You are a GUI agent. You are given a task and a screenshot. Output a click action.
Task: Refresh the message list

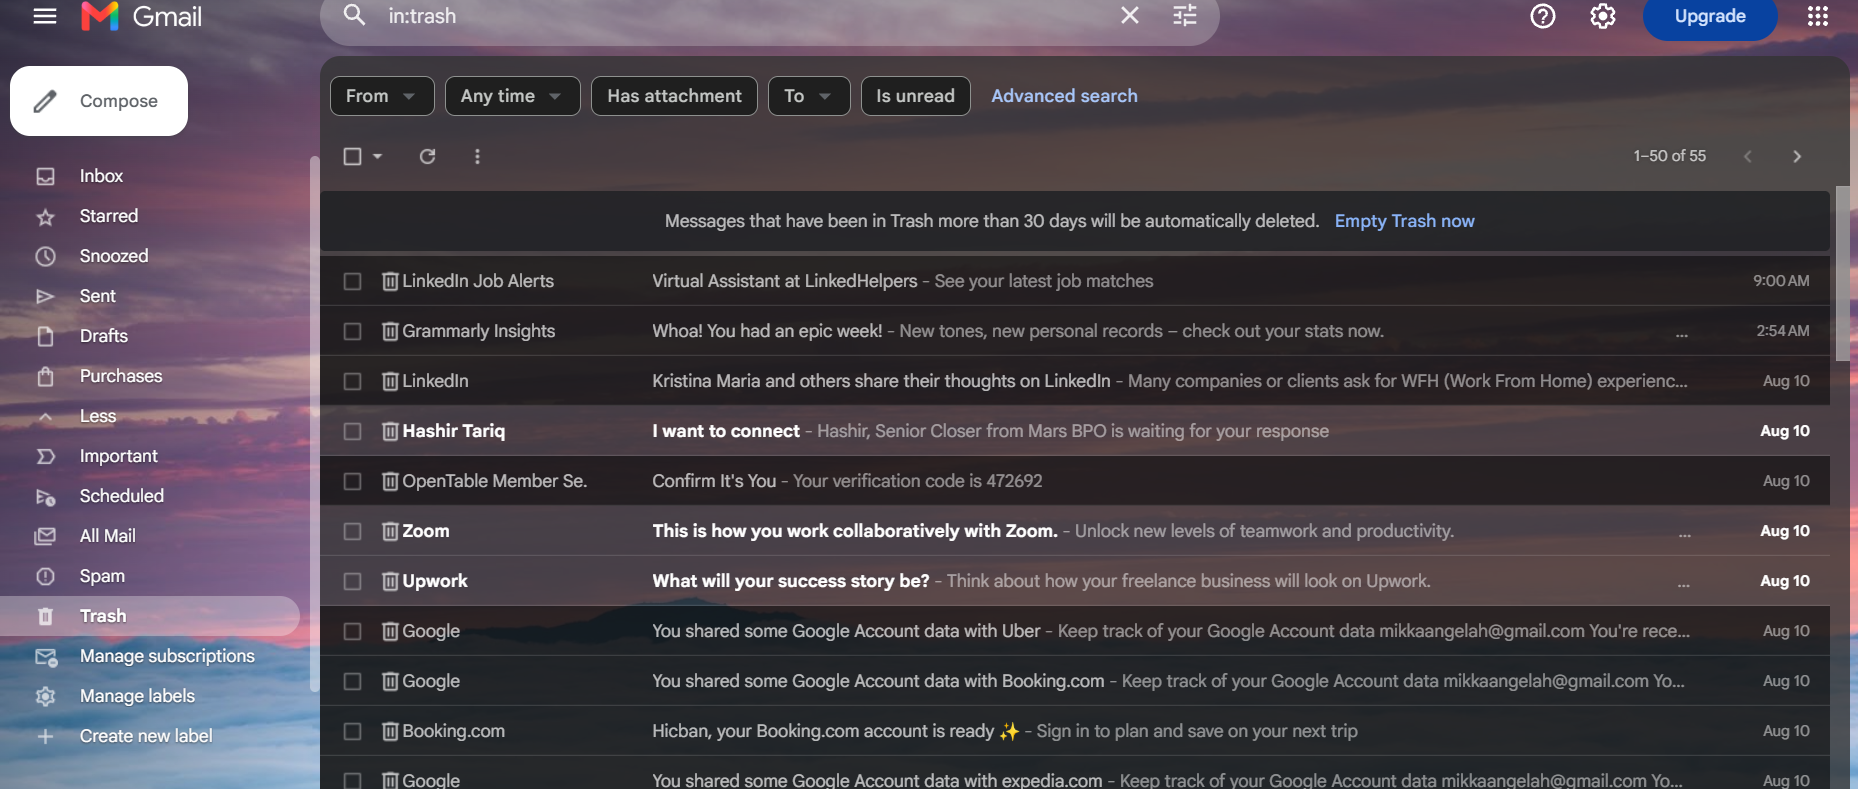point(427,156)
